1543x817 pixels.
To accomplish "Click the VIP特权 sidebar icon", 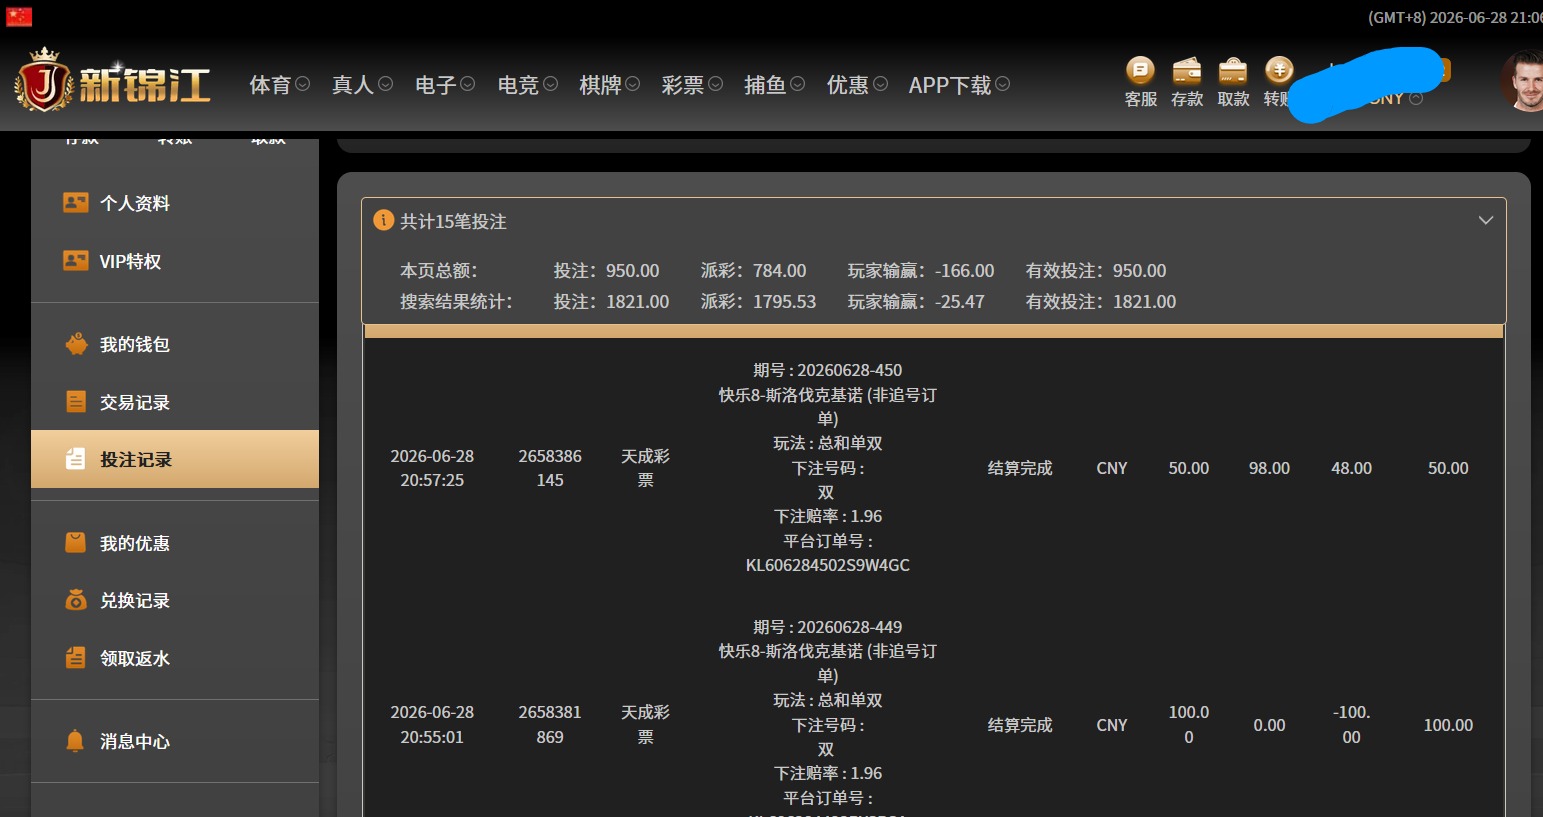I will pyautogui.click(x=76, y=261).
